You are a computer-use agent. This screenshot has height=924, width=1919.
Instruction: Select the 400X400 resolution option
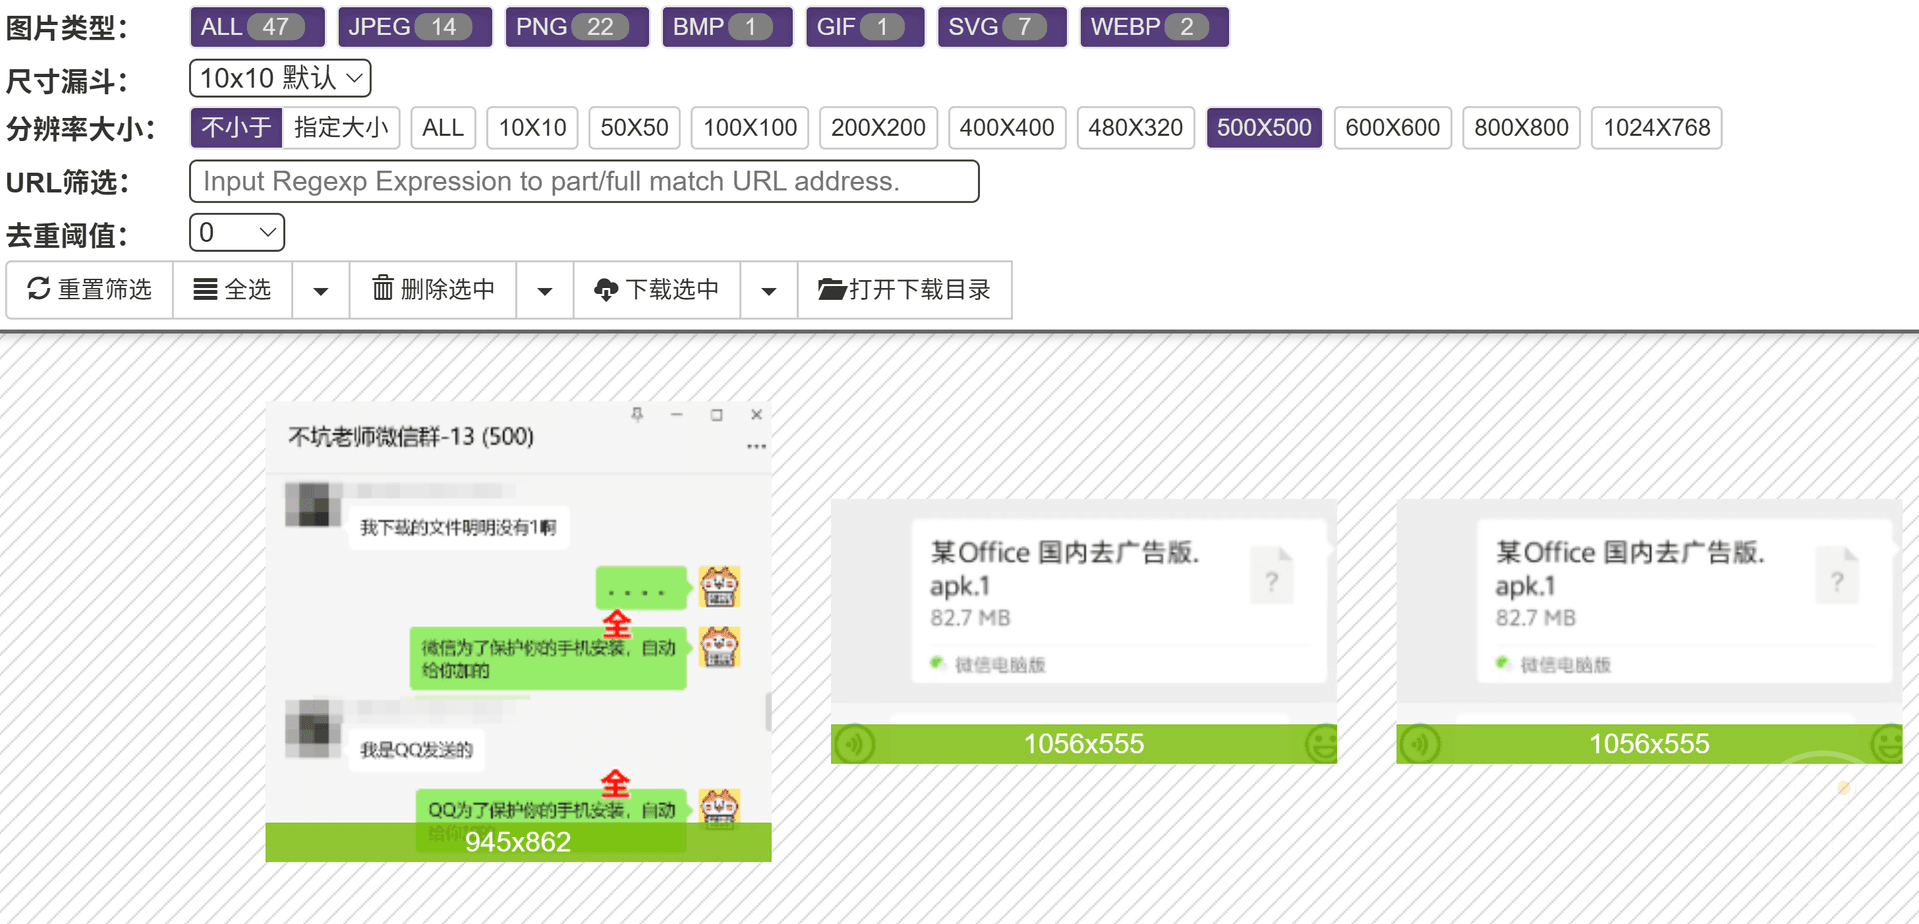[x=1007, y=128]
